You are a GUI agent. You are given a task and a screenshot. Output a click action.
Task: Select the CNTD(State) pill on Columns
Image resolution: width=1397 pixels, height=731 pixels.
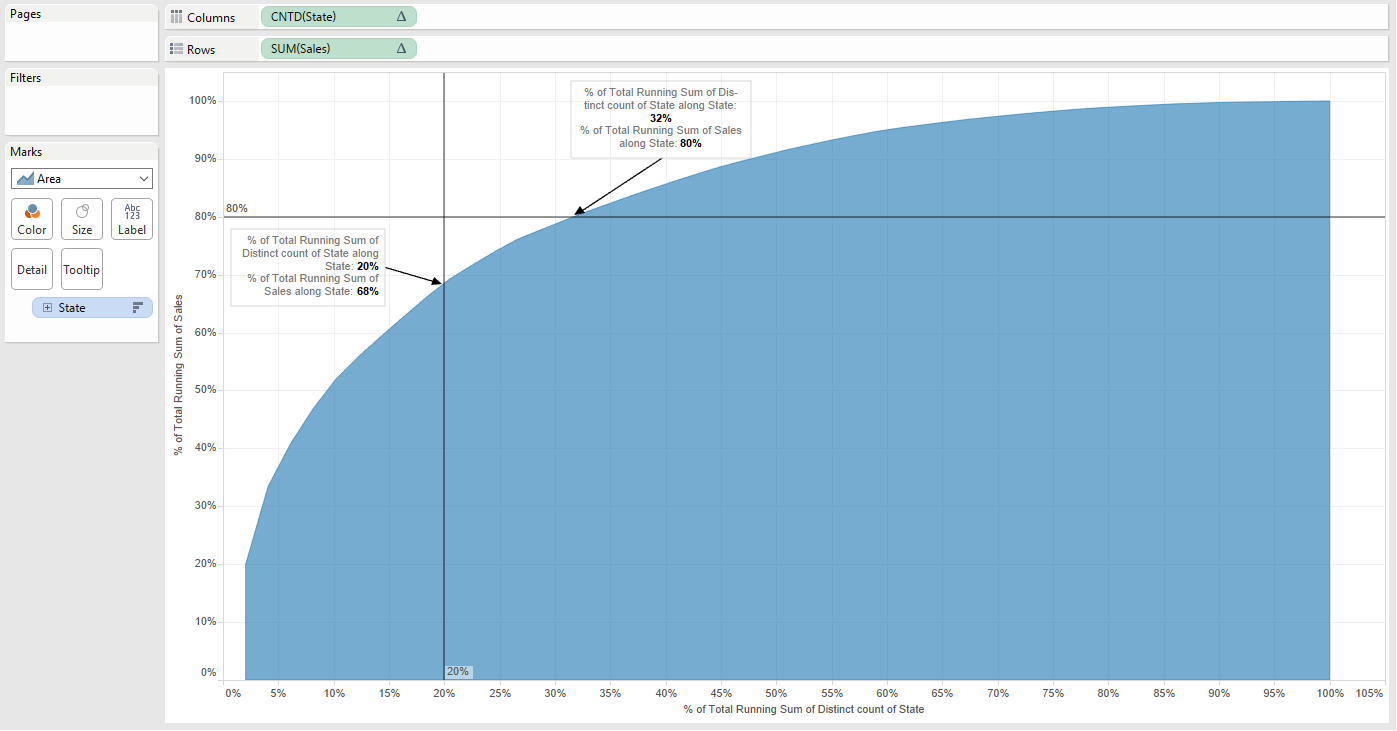[338, 17]
